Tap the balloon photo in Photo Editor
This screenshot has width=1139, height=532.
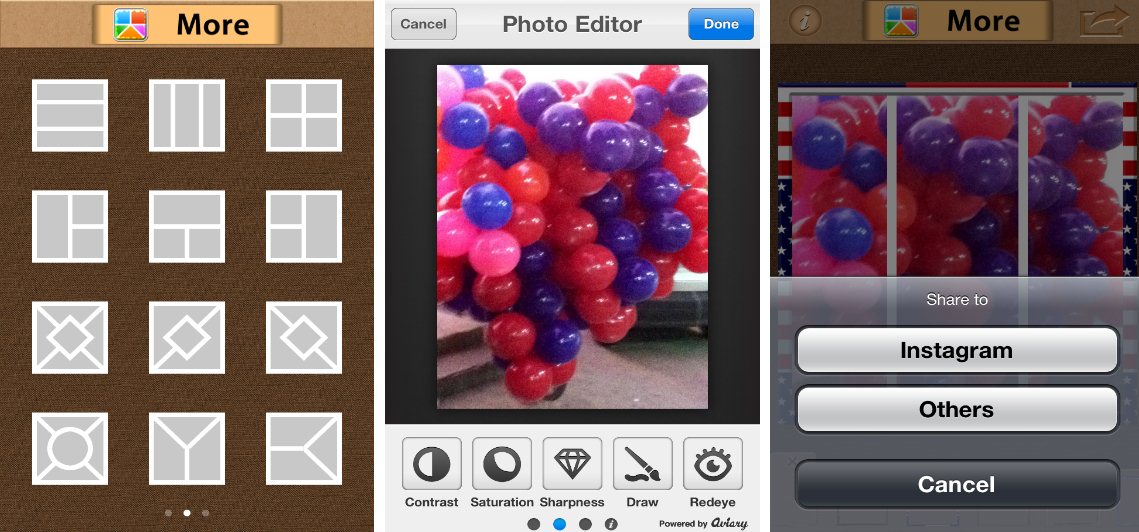point(572,237)
